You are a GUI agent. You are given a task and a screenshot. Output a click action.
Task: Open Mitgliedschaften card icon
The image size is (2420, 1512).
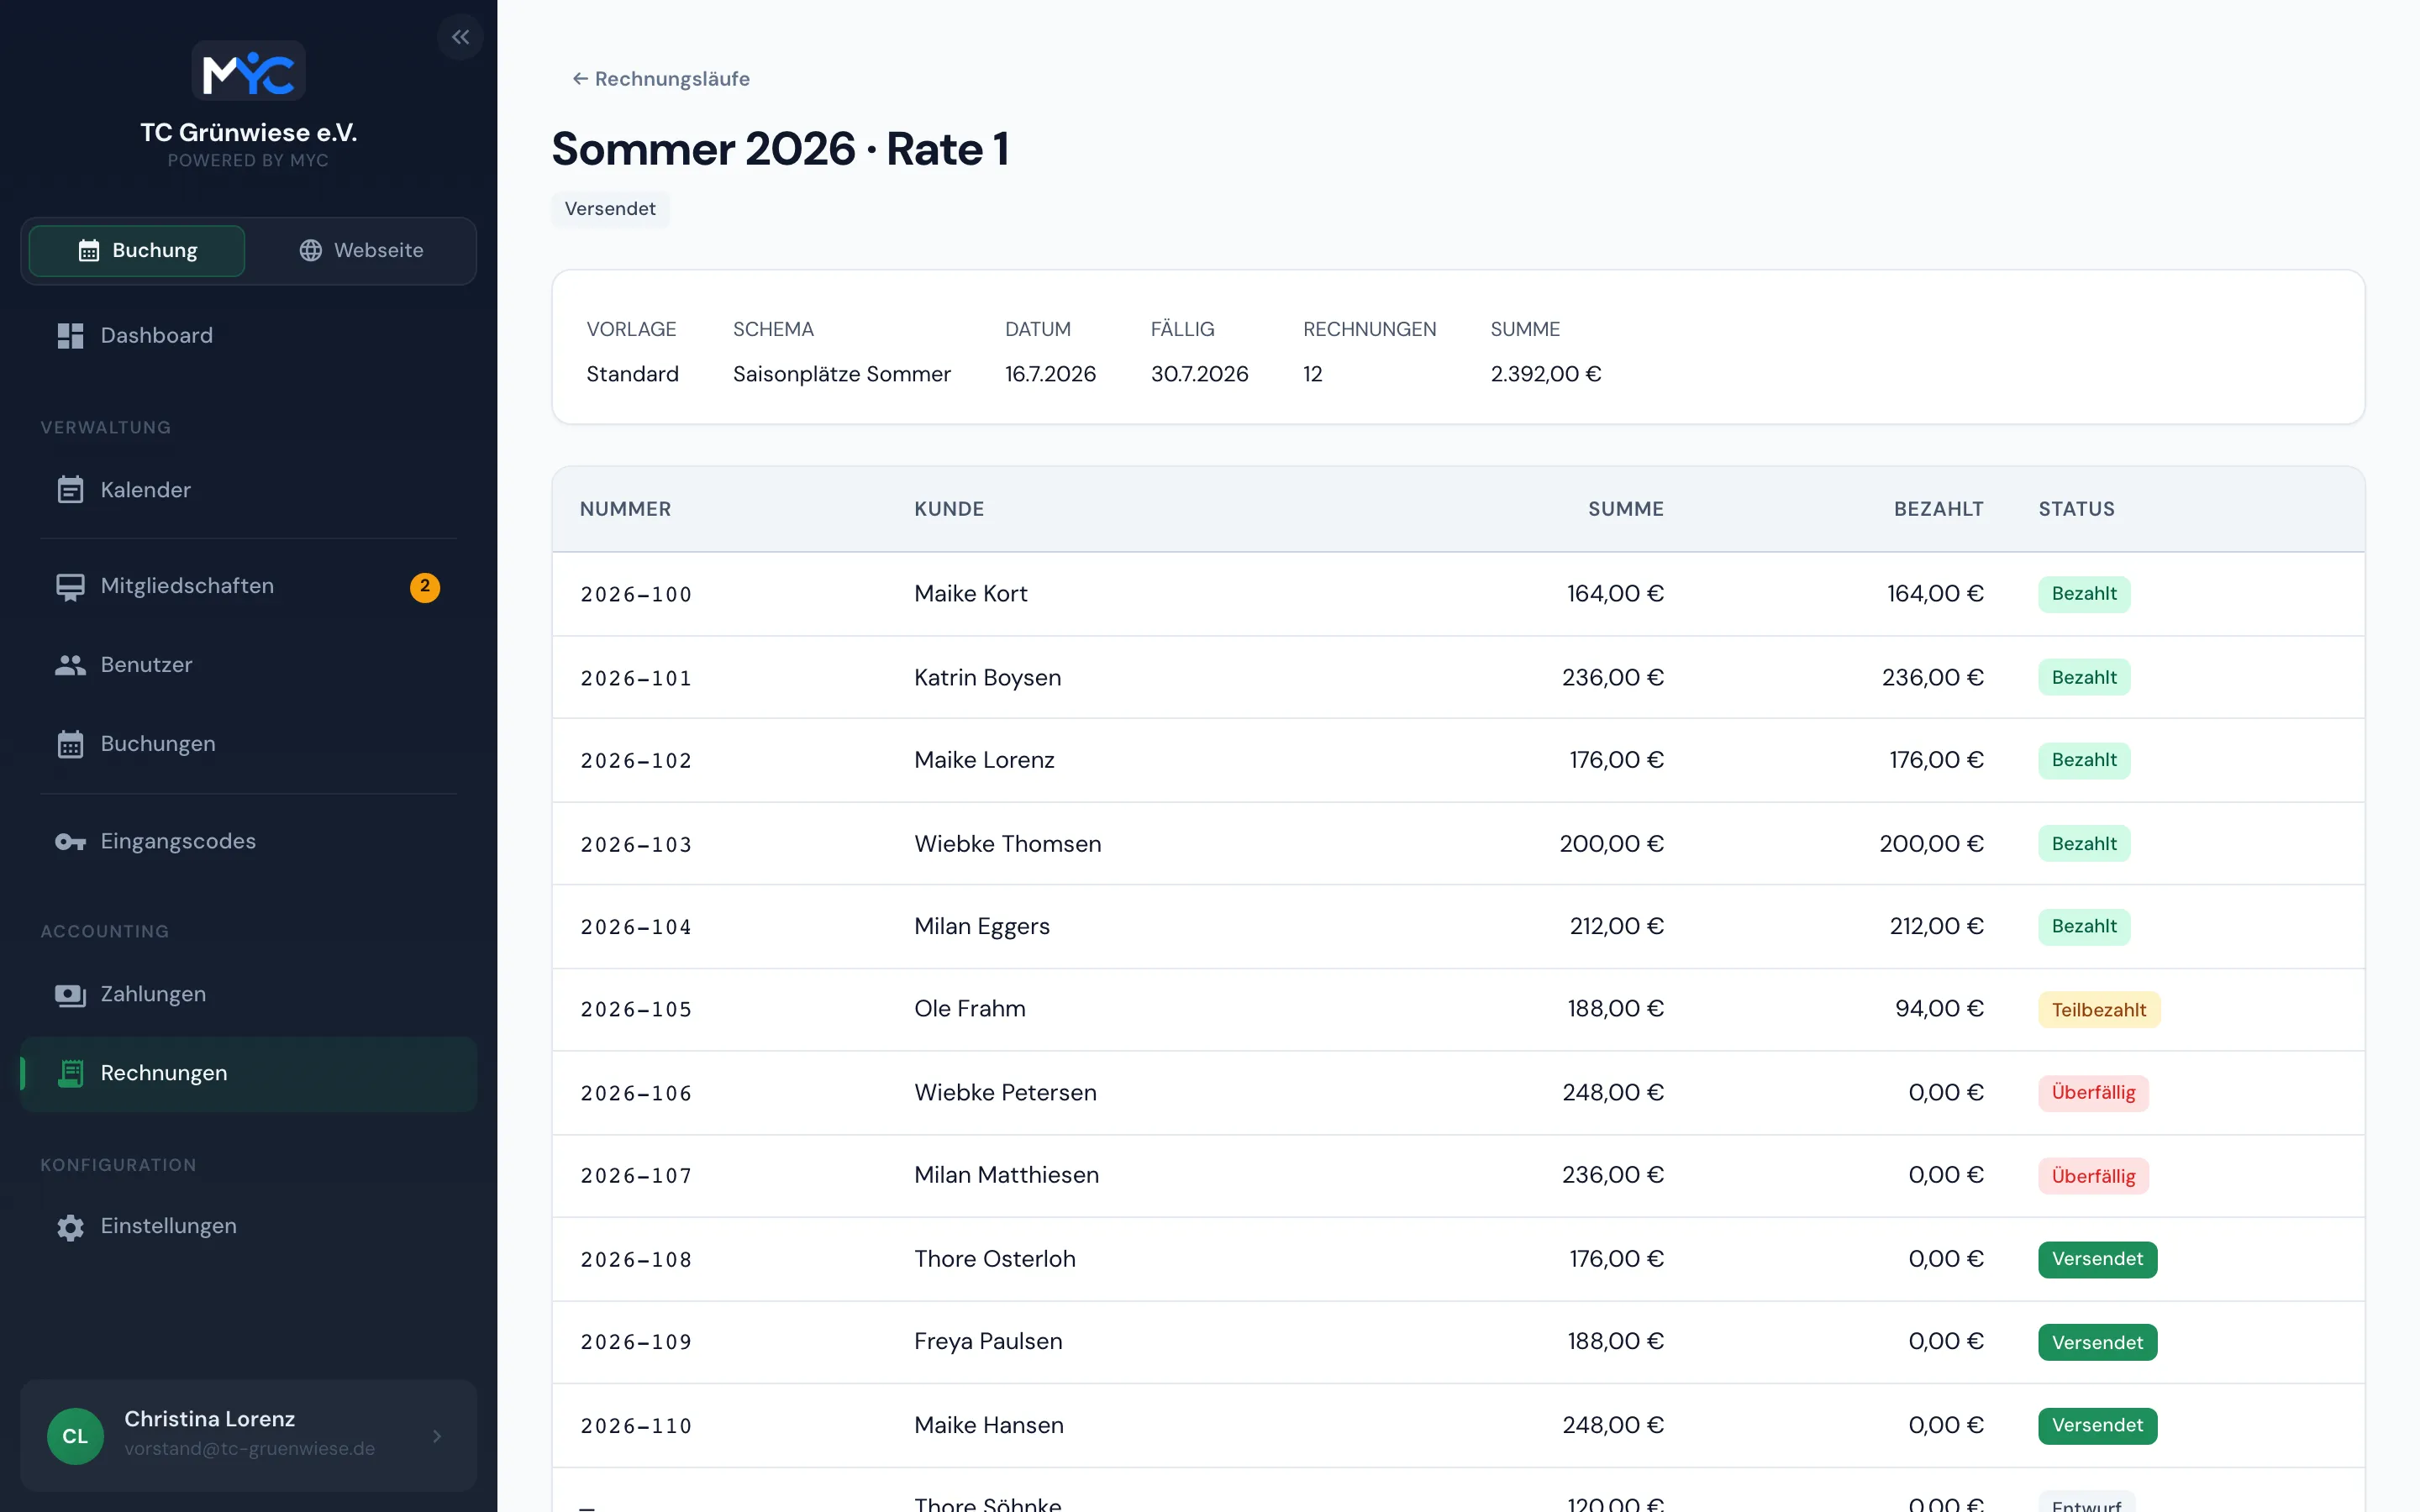point(70,587)
